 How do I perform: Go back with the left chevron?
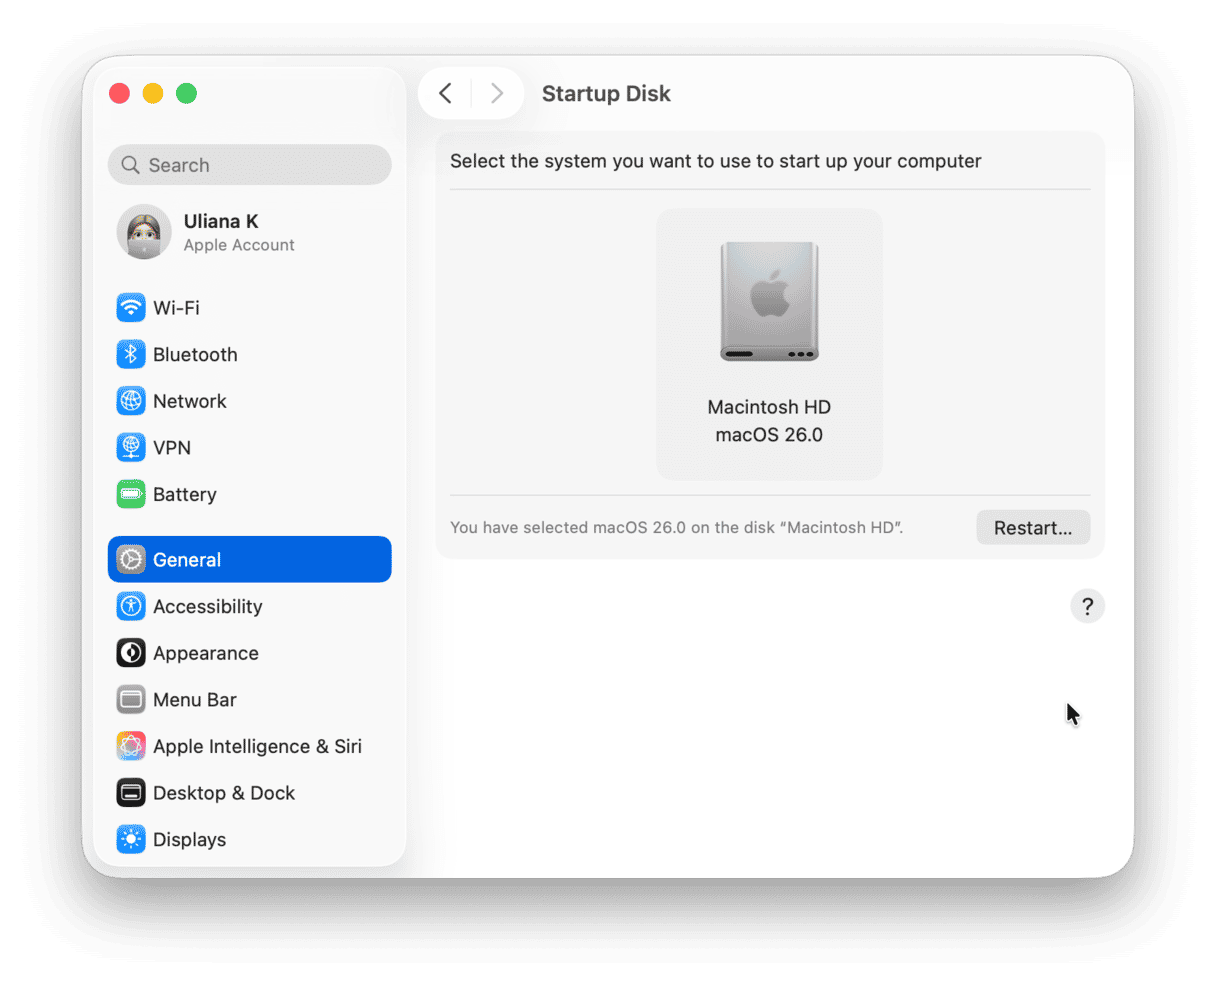[445, 94]
